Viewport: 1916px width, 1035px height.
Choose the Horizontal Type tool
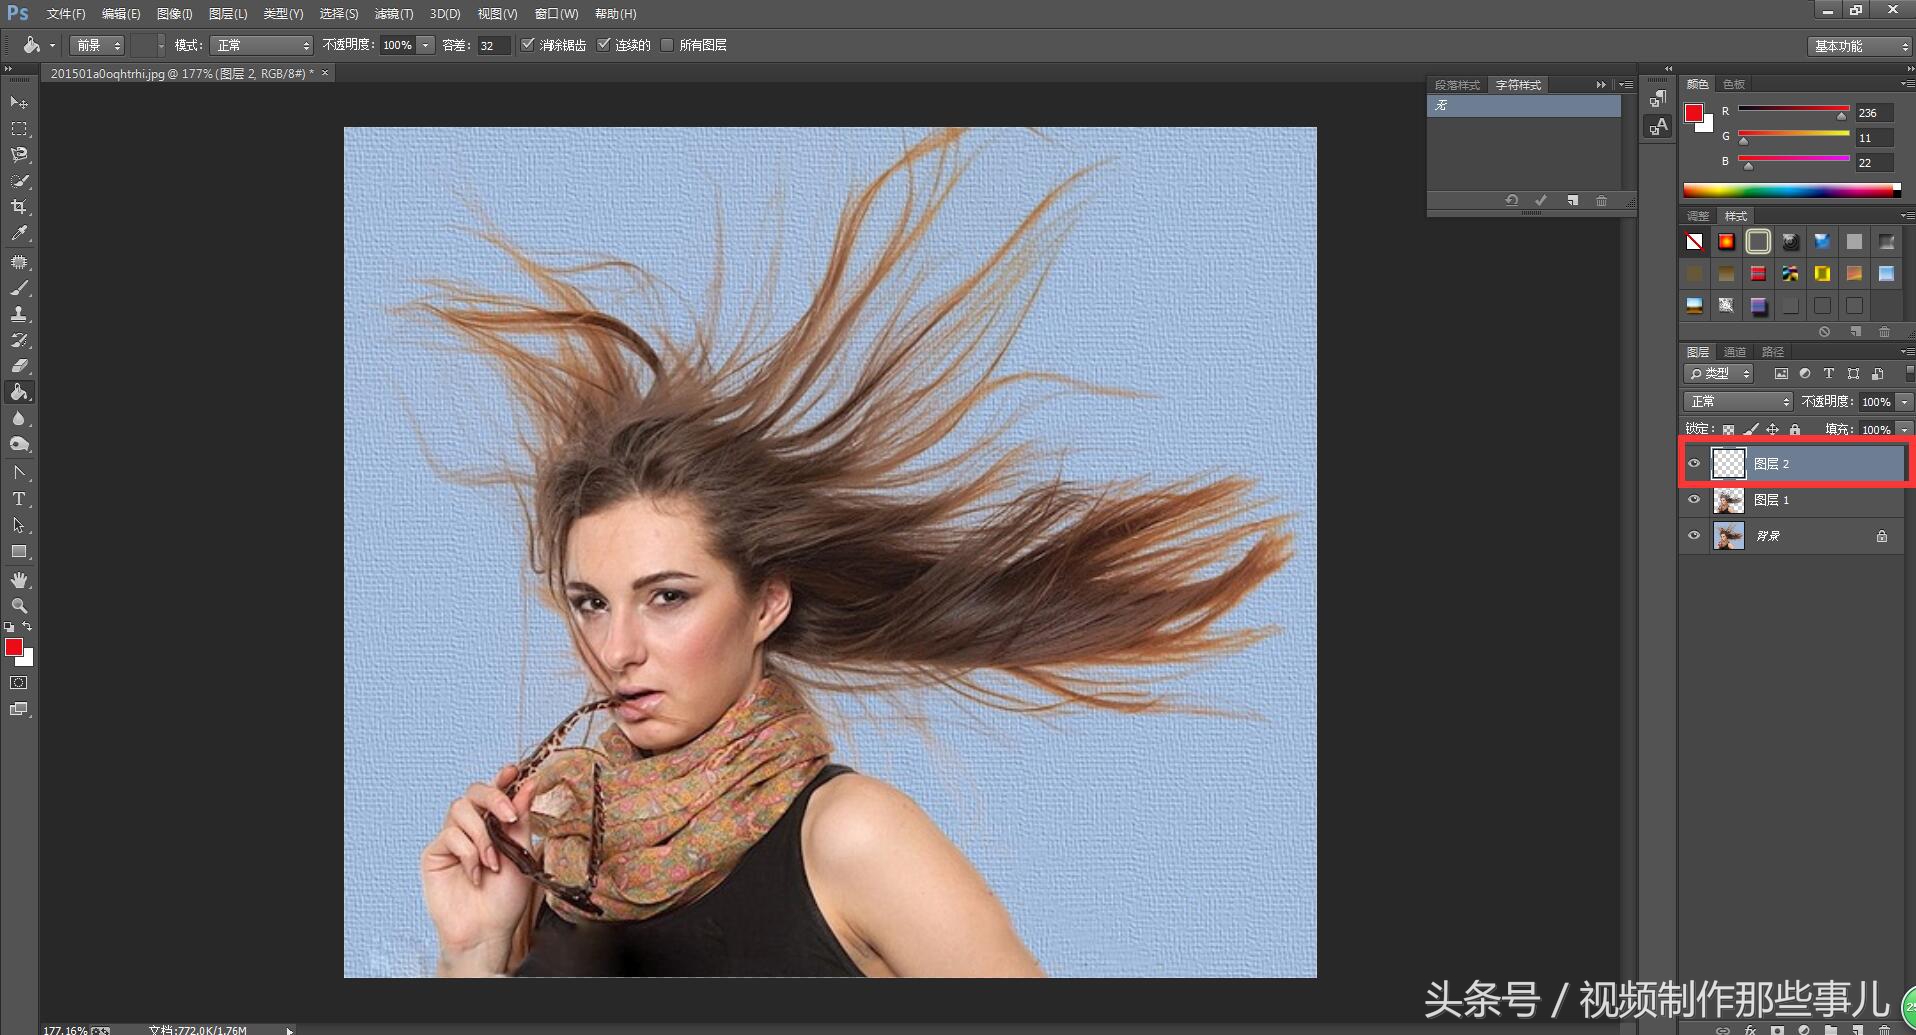[19, 499]
